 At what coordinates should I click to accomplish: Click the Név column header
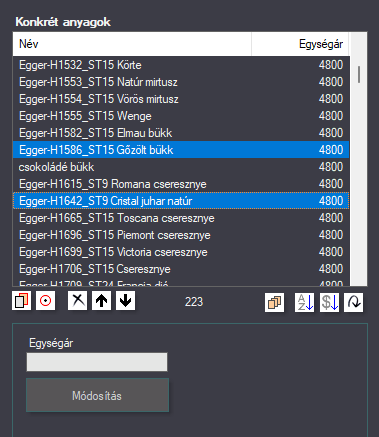[132, 44]
